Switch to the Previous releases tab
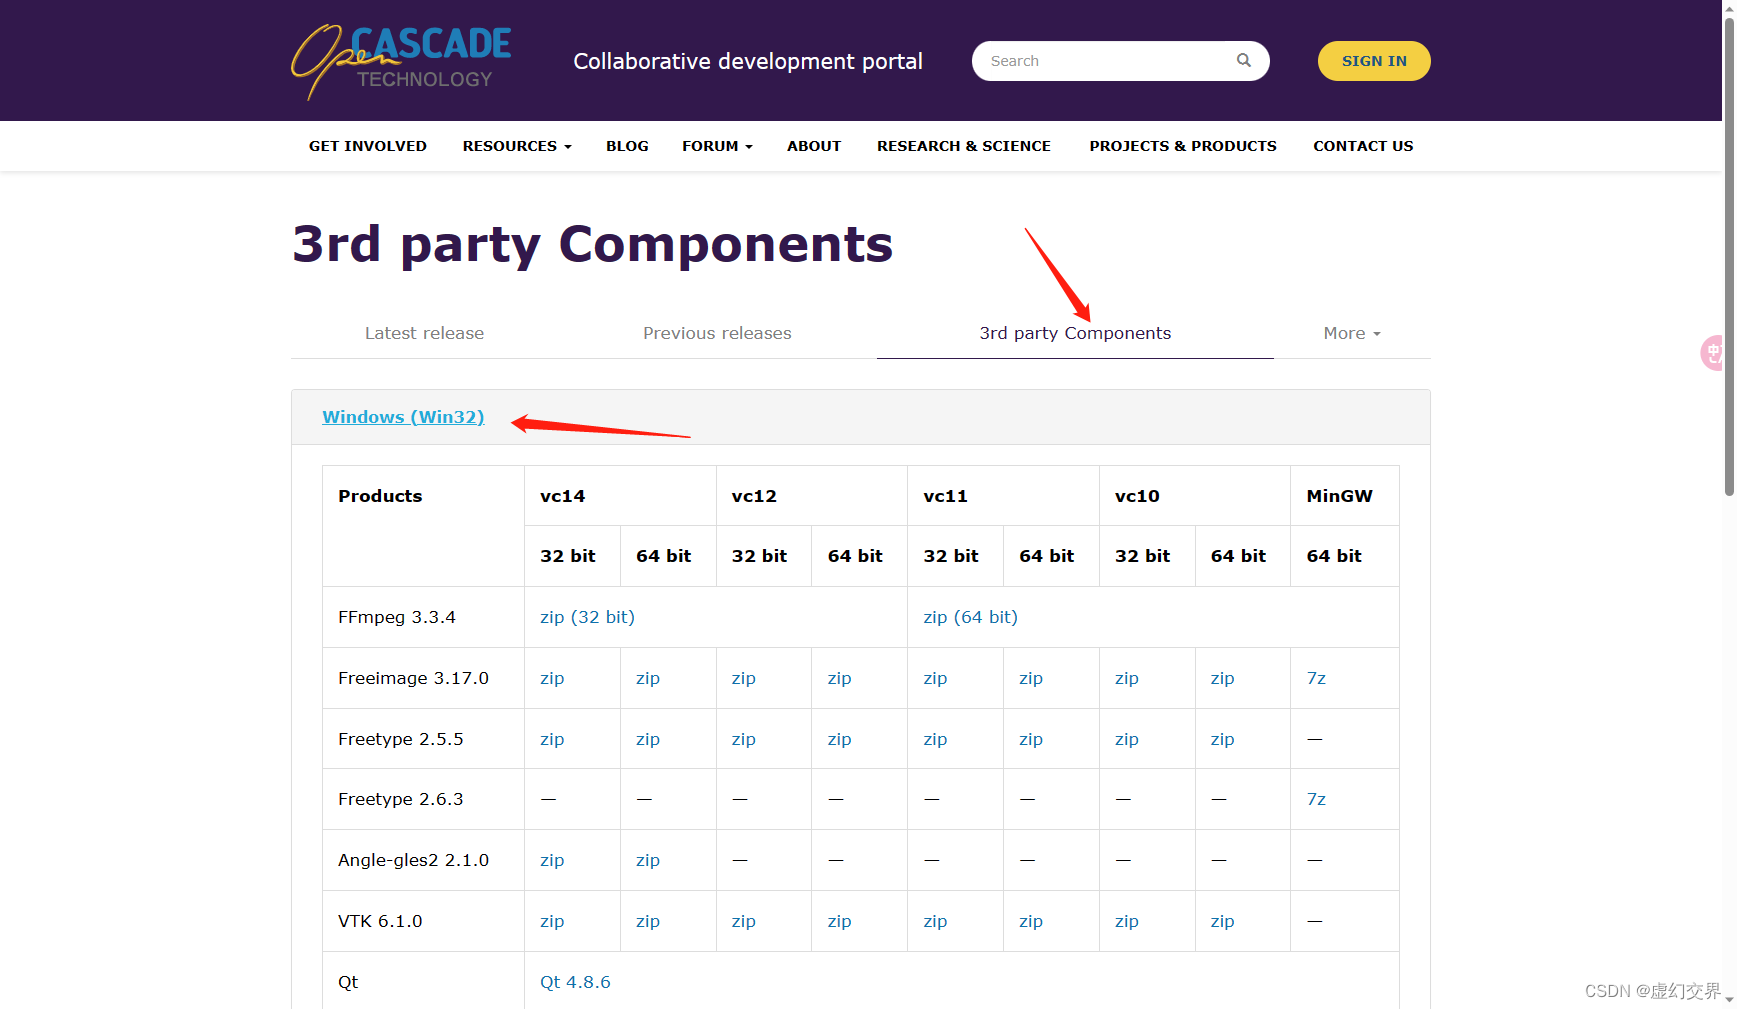 [717, 333]
